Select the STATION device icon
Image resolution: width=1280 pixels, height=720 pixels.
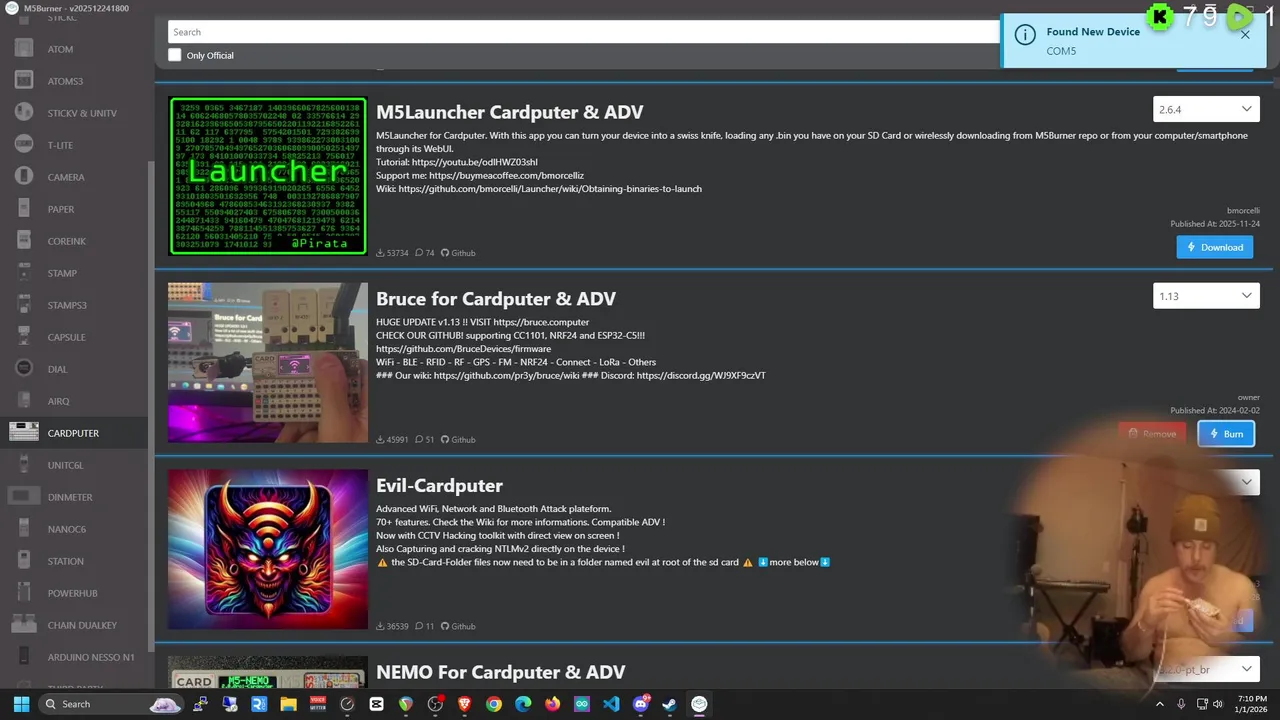24,561
